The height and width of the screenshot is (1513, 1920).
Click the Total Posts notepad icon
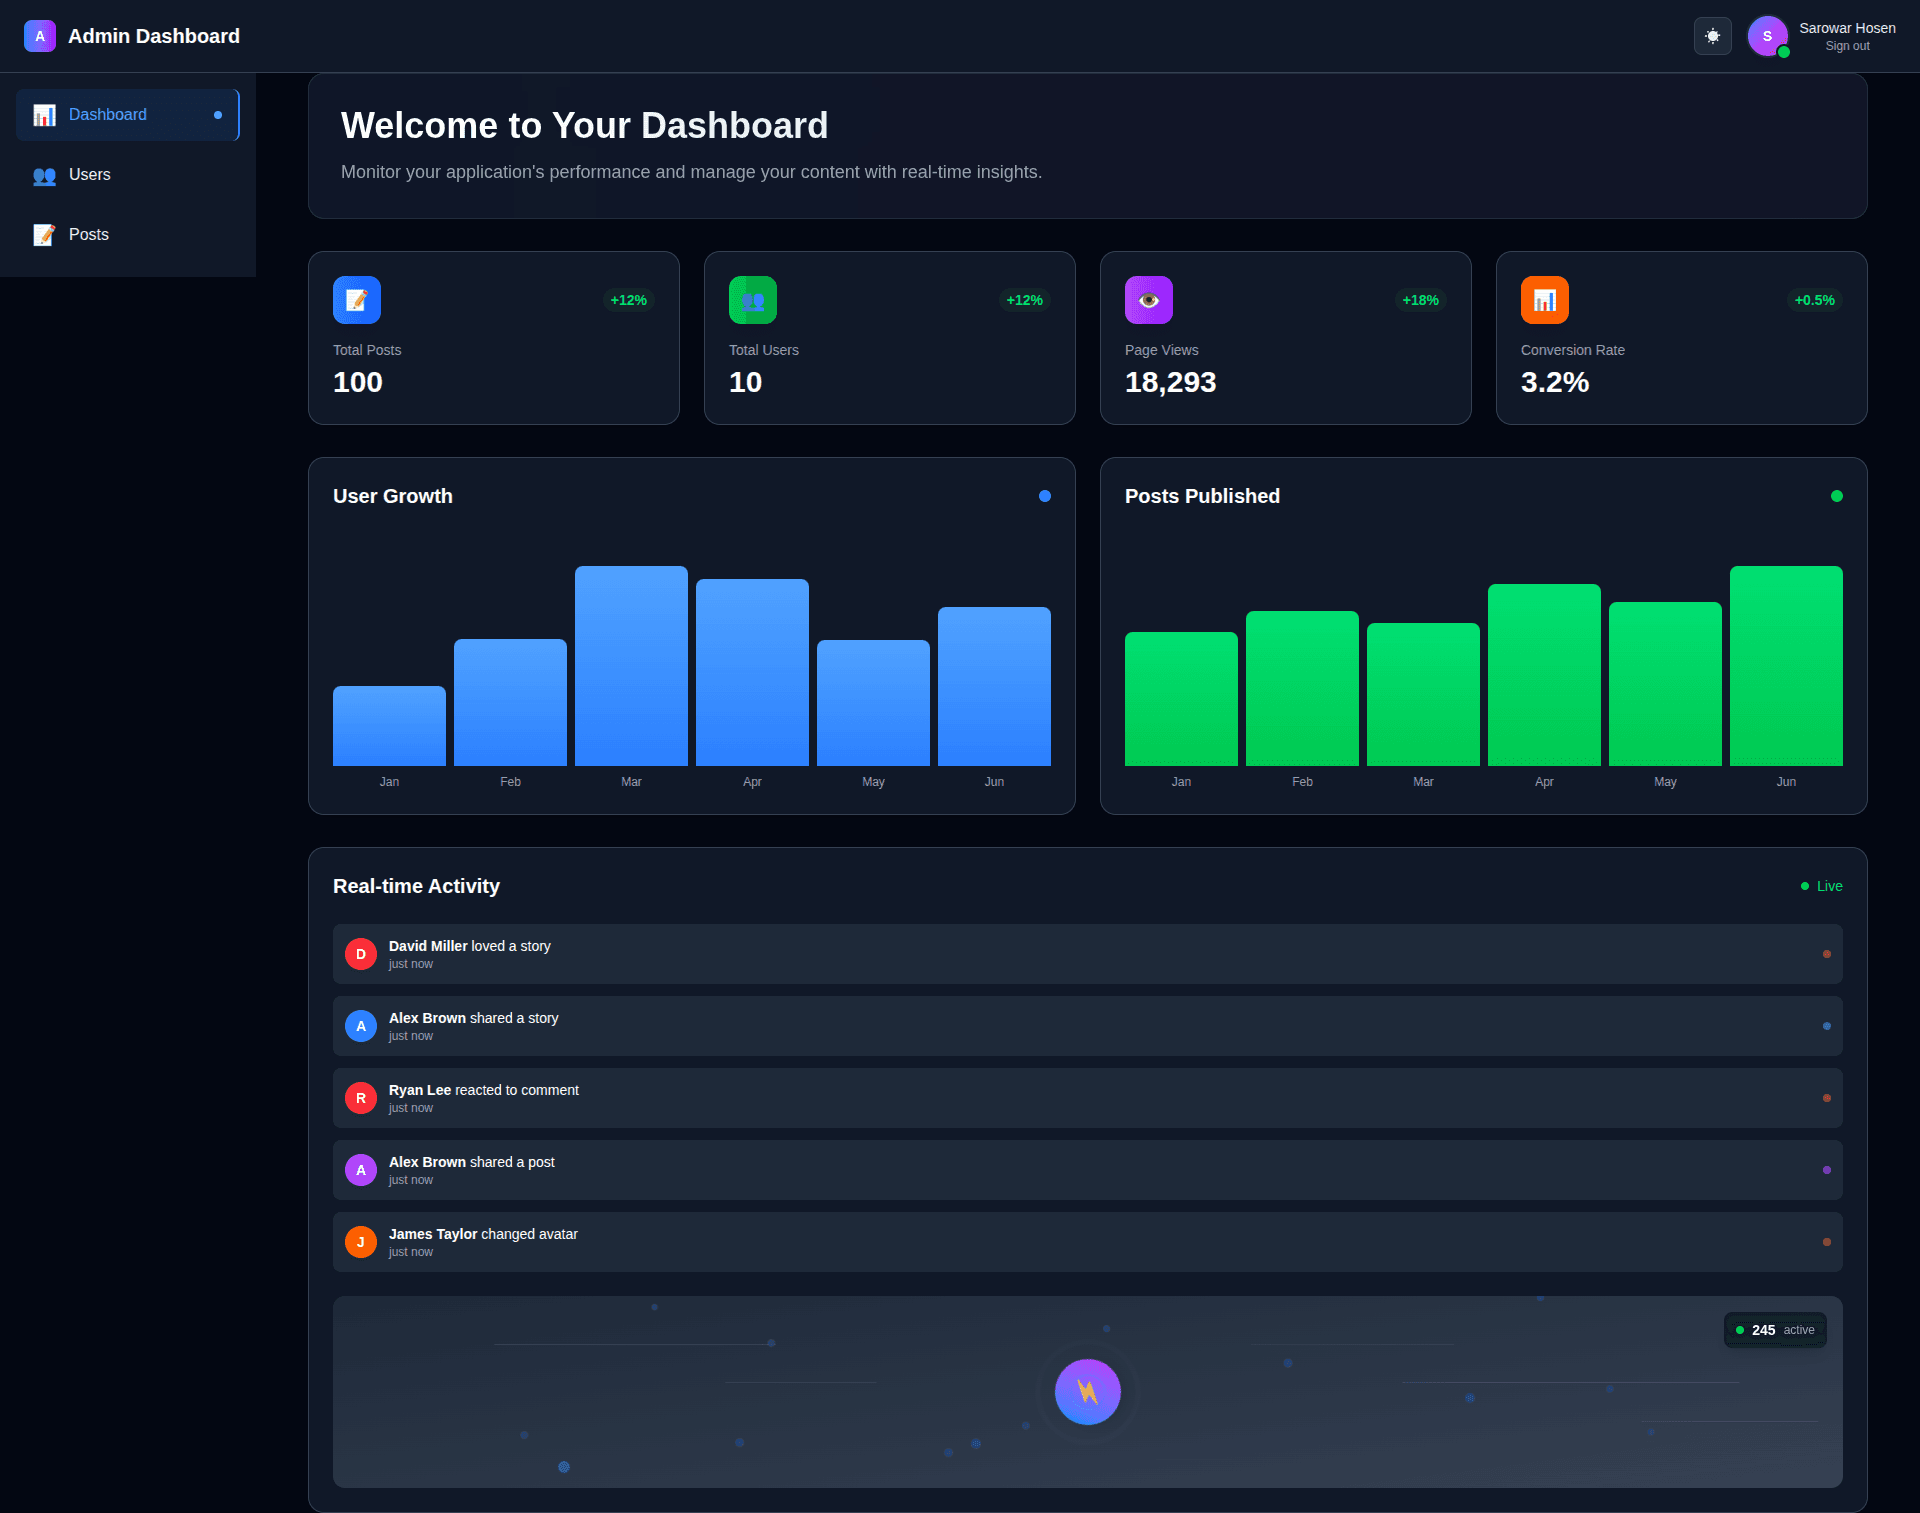[x=357, y=300]
